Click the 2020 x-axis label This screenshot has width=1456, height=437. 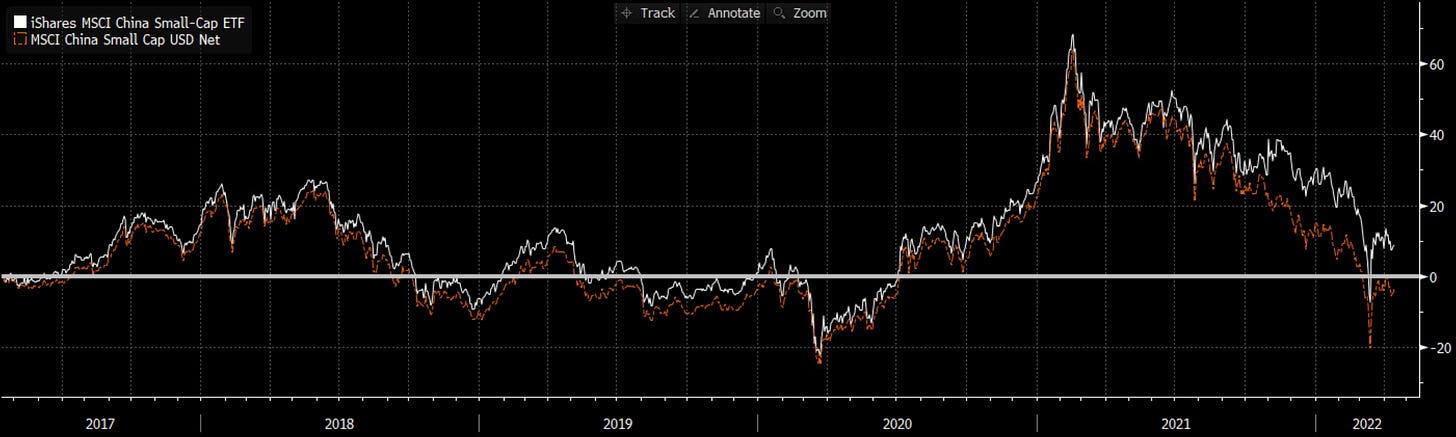(897, 424)
